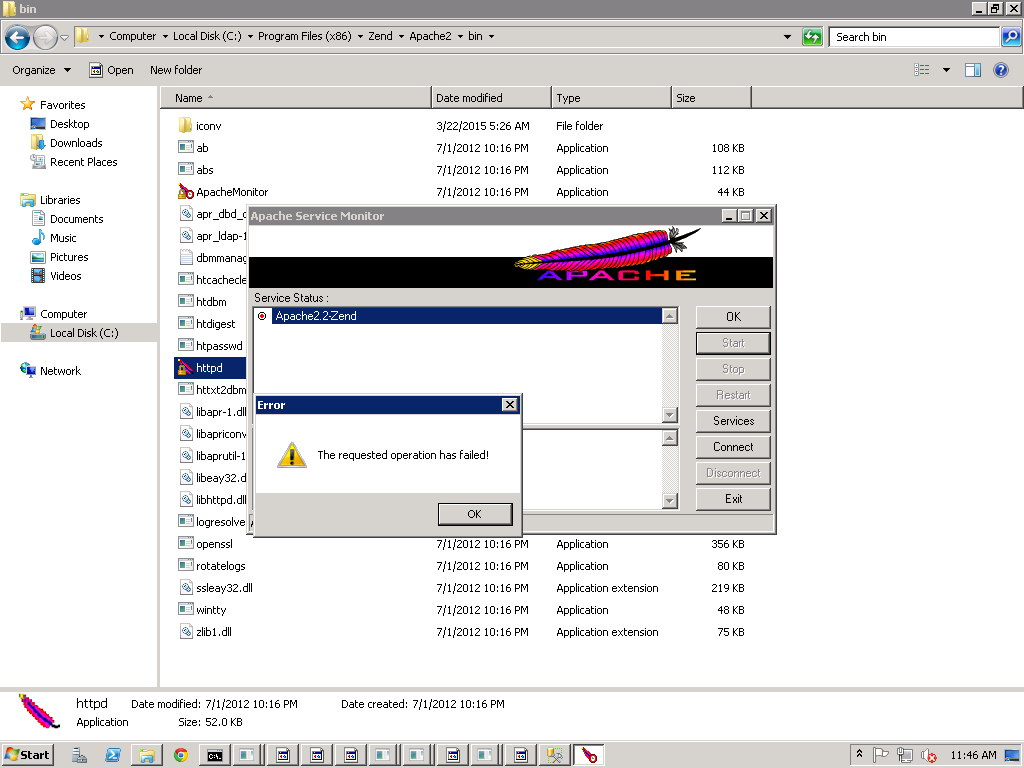Click the Exit button in Apache Monitor
1024x768 pixels.
click(x=733, y=499)
